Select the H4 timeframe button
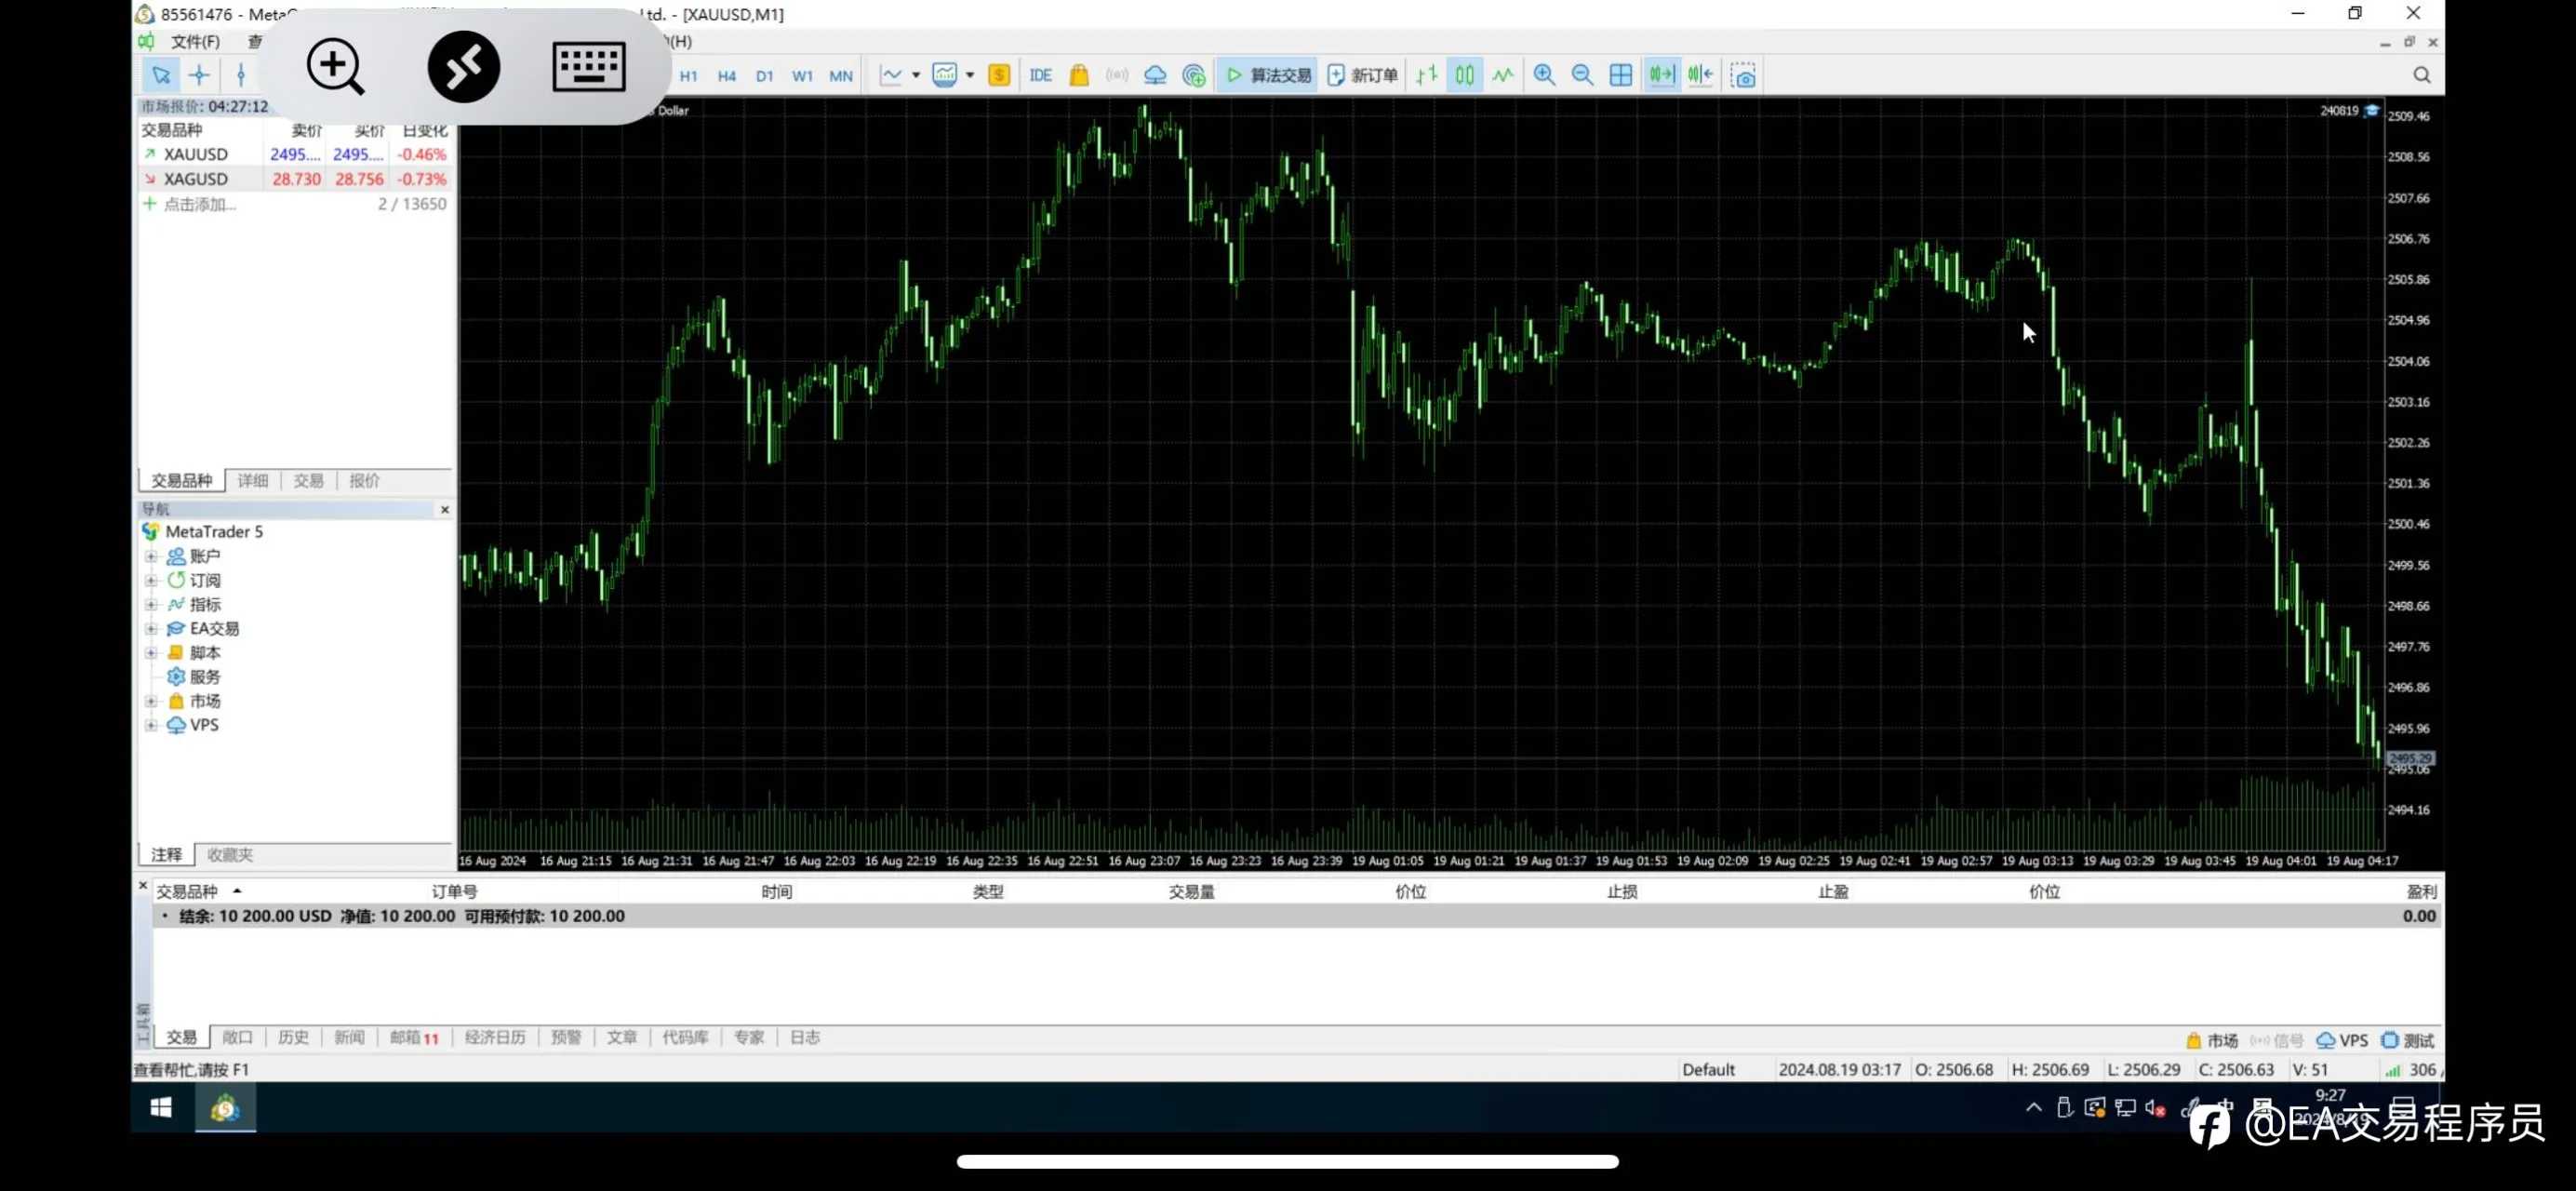 (x=727, y=76)
